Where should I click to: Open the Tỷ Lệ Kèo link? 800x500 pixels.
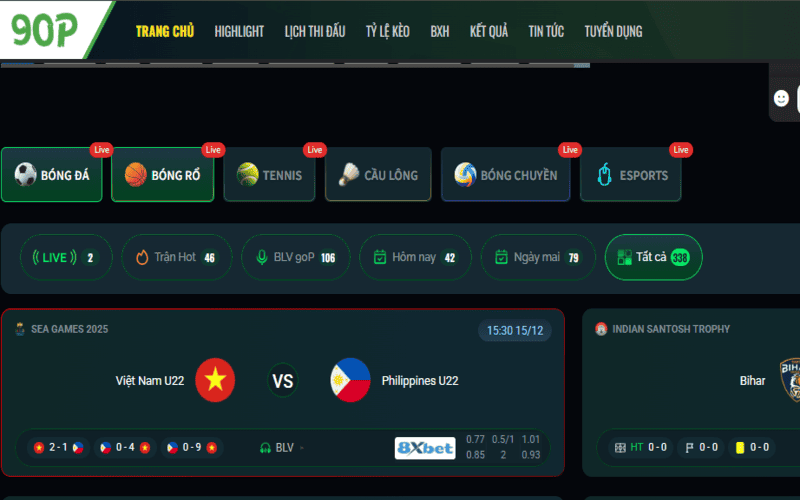click(388, 31)
